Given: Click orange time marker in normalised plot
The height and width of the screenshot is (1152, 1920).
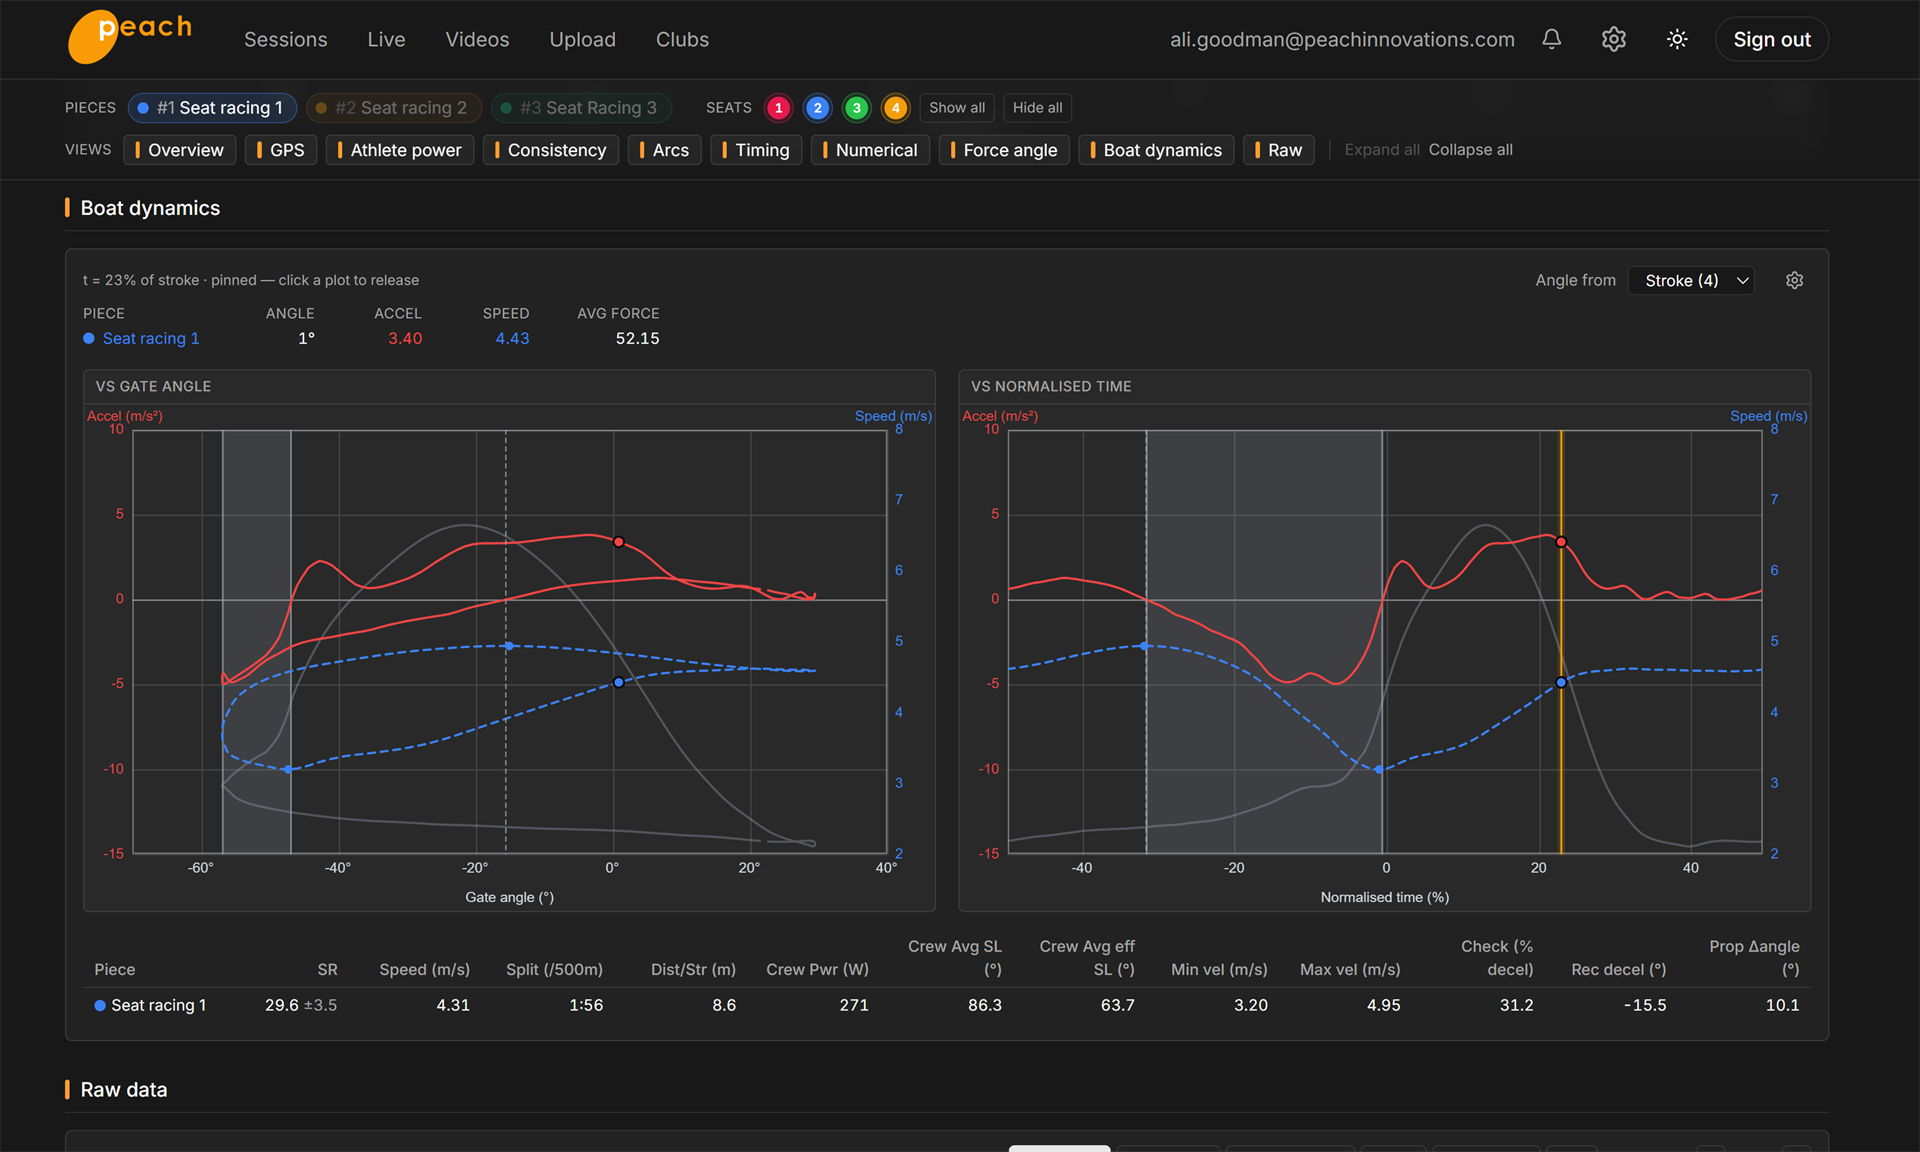Looking at the screenshot, I should coord(1561,642).
